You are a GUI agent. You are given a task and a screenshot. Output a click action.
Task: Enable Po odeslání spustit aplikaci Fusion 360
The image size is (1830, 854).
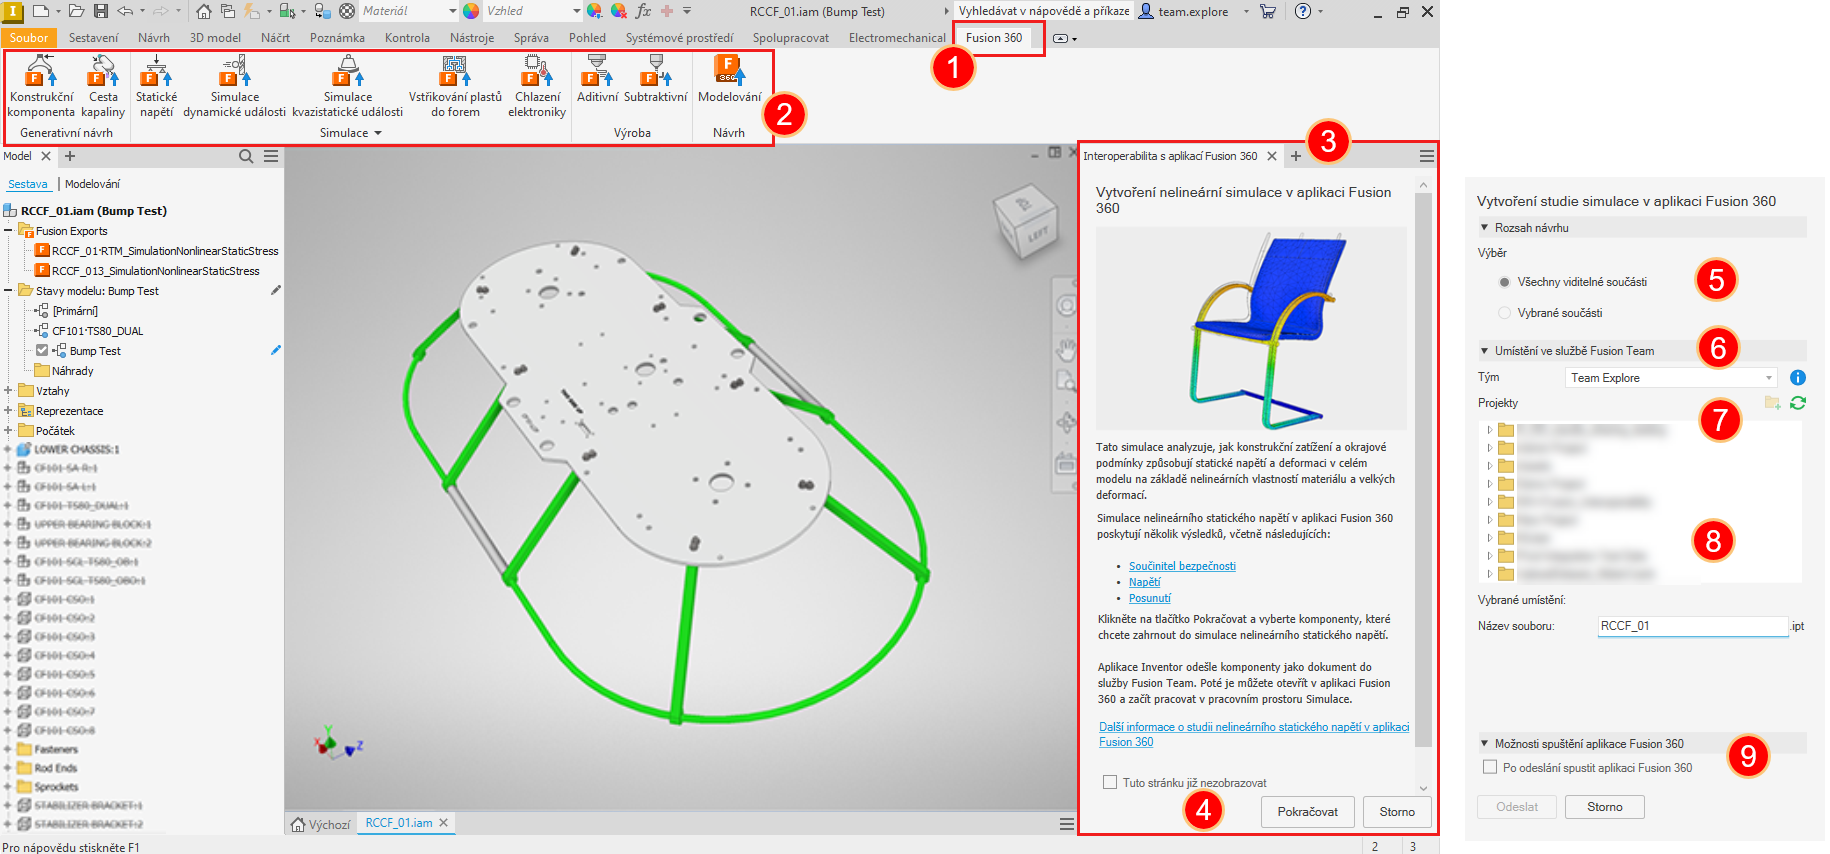[x=1490, y=767]
